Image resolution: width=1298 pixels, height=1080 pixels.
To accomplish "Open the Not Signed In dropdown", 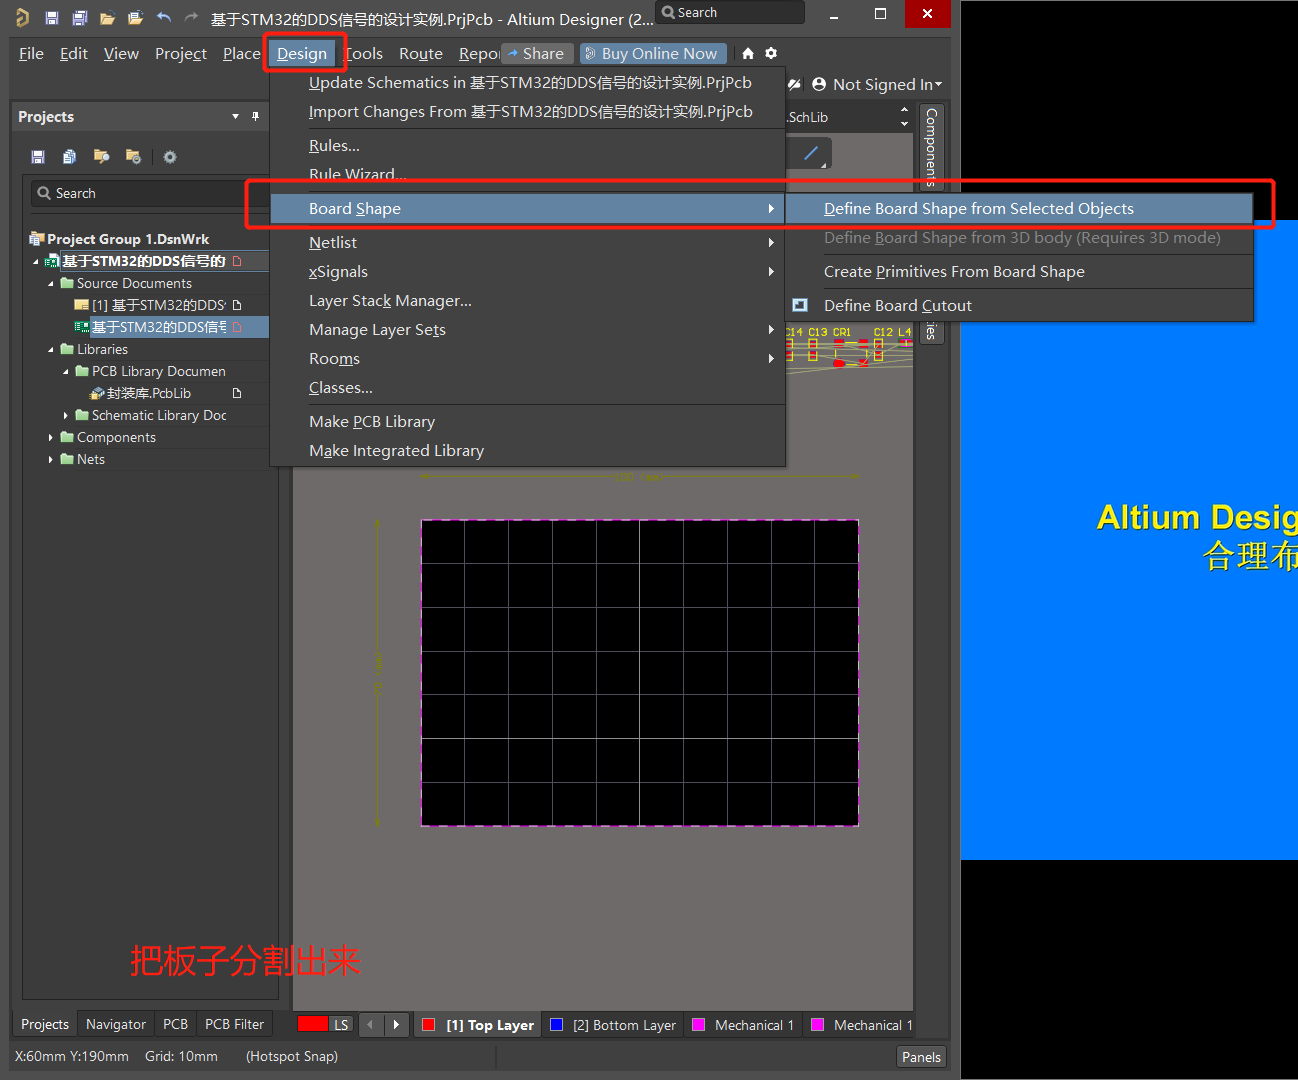I will click(x=939, y=84).
